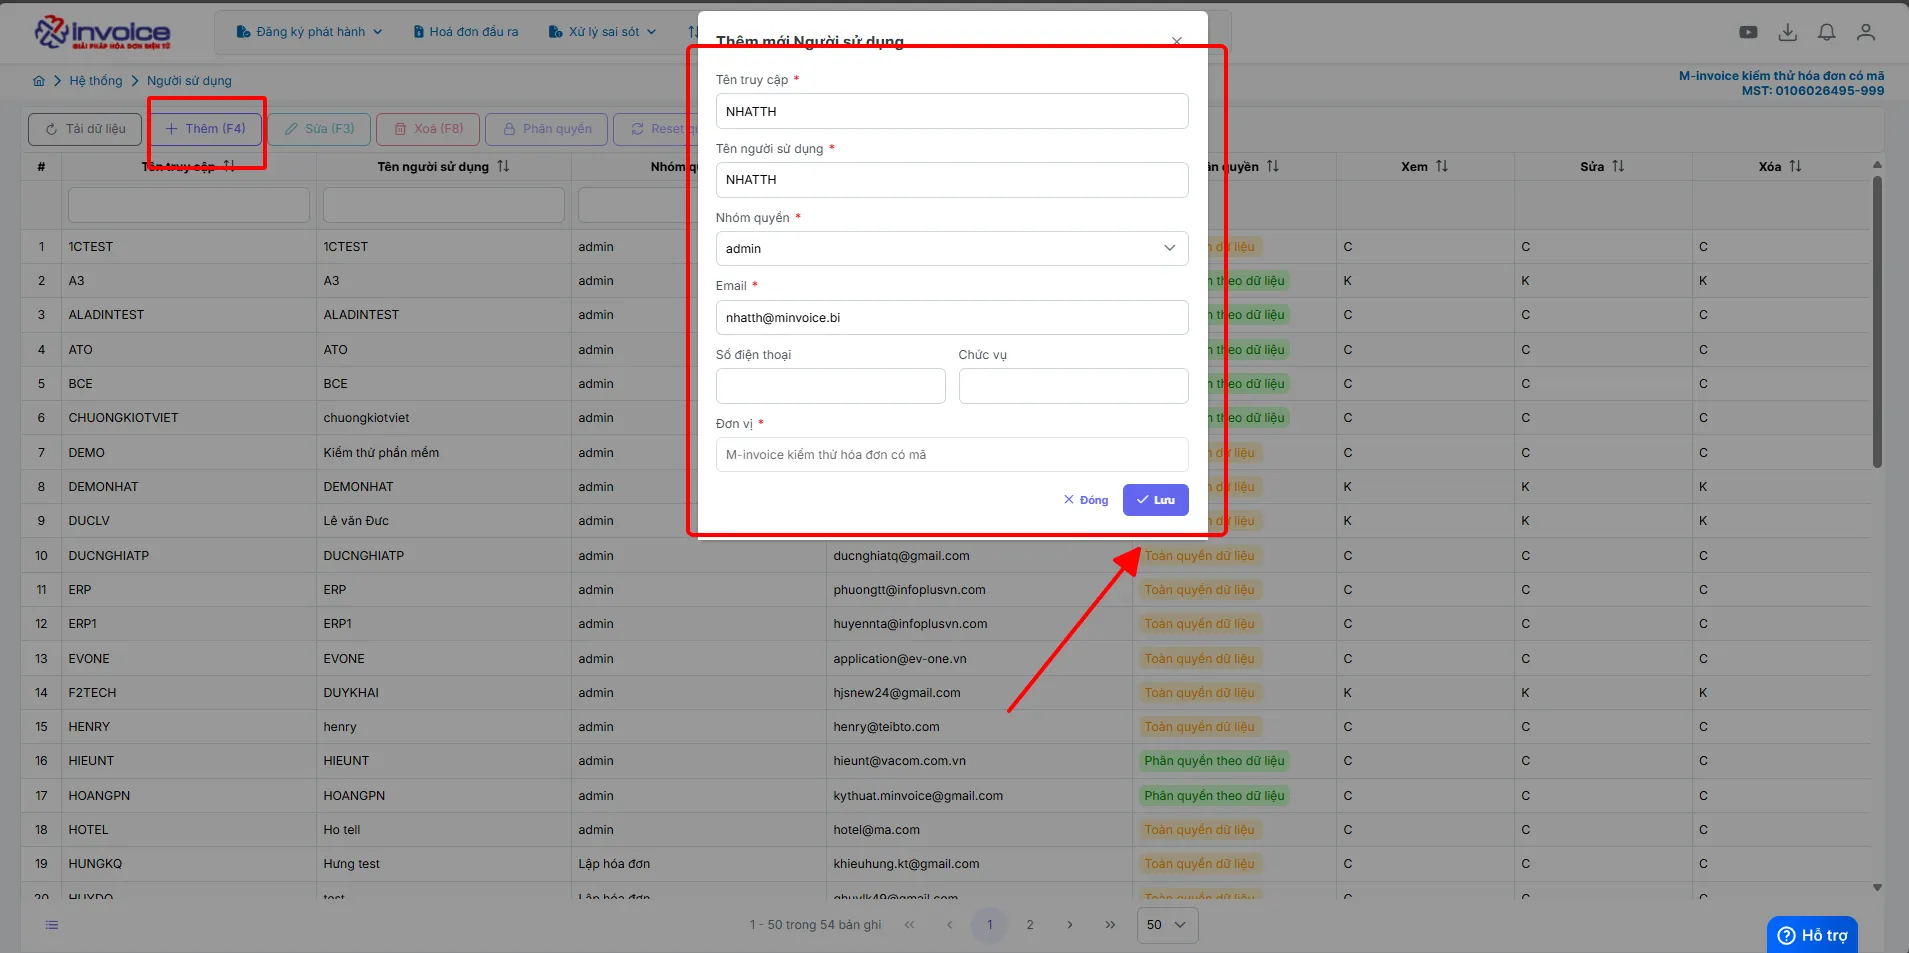Save the new user with Lưu

pos(1155,500)
